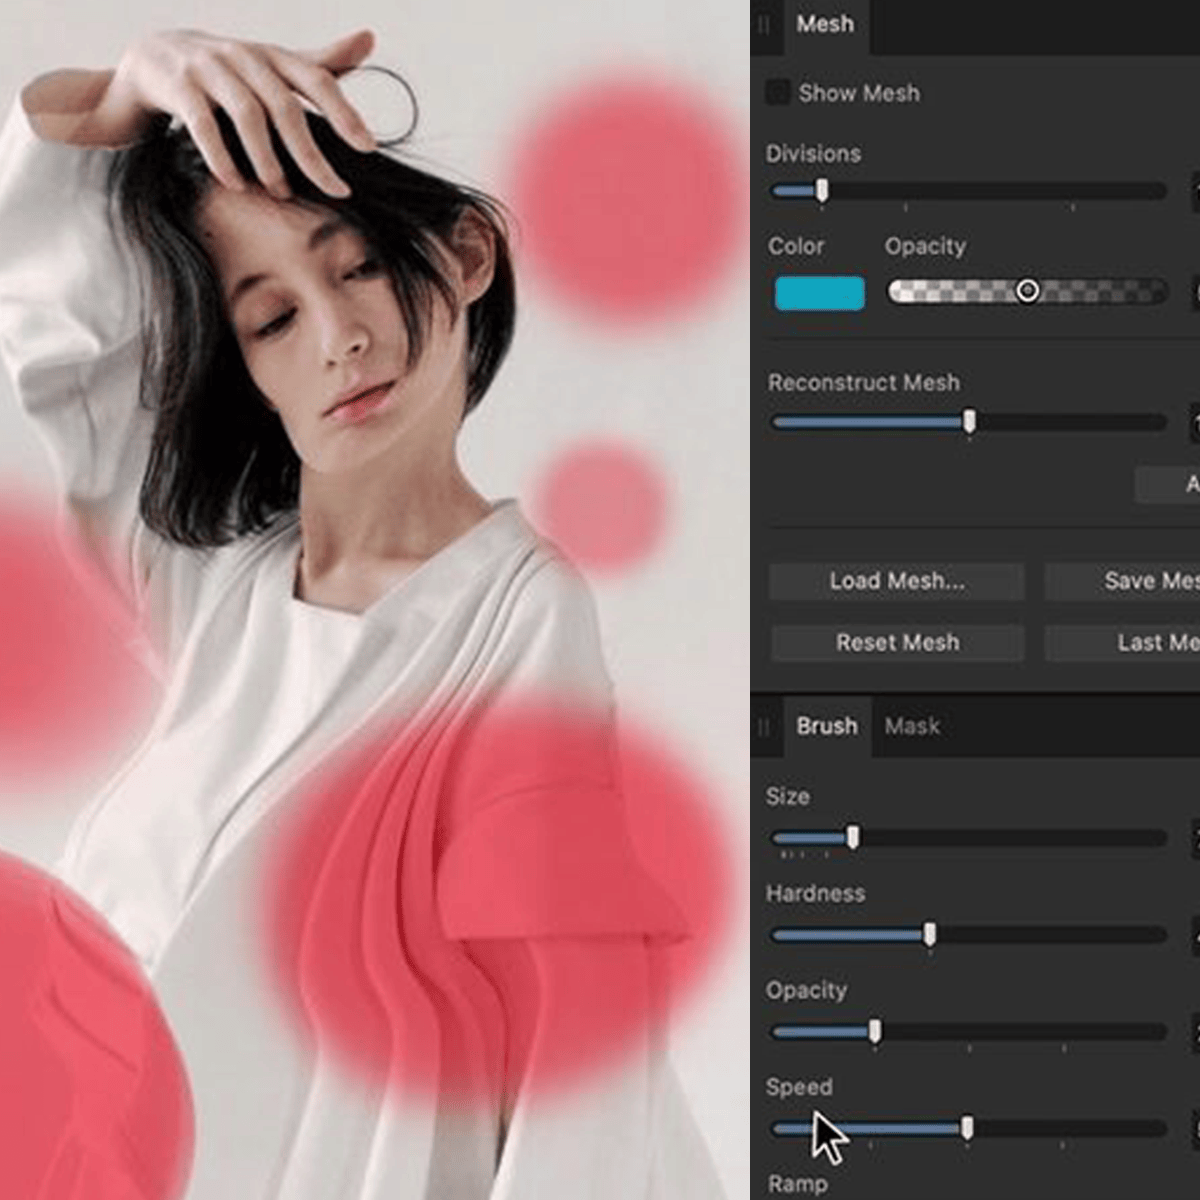Click the Save Mesh button
1200x1200 pixels.
[1122, 581]
